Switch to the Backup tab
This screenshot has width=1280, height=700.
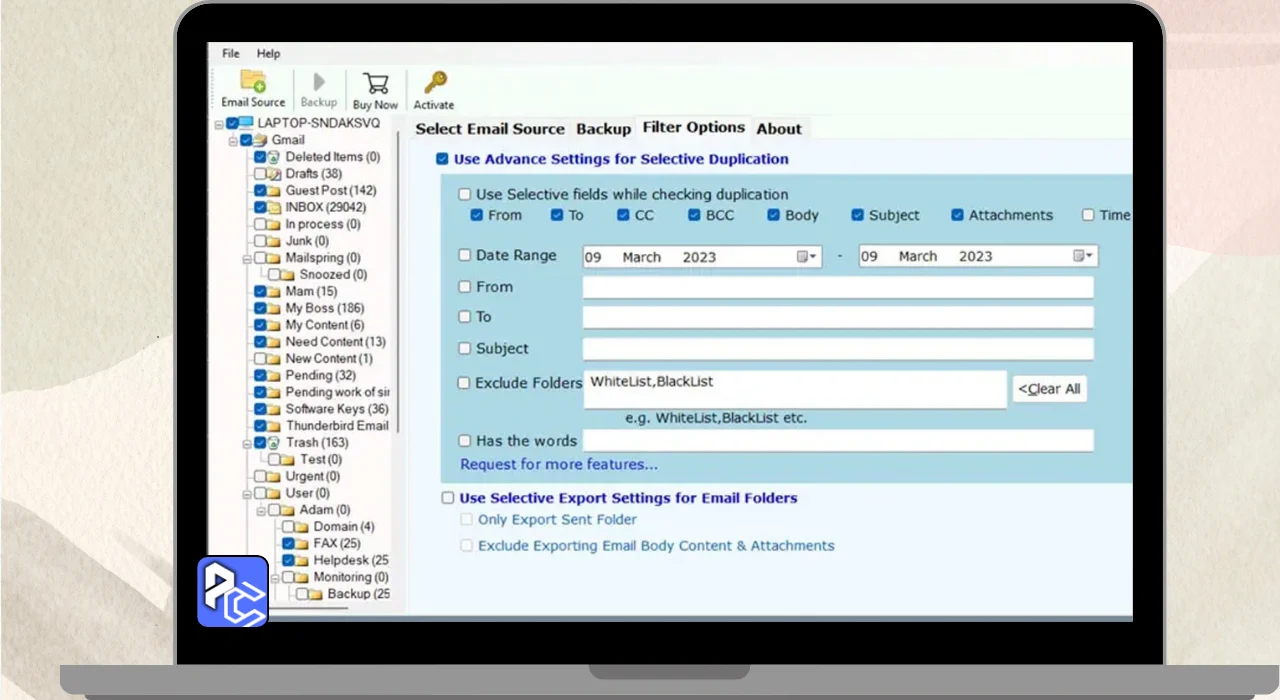pos(603,129)
